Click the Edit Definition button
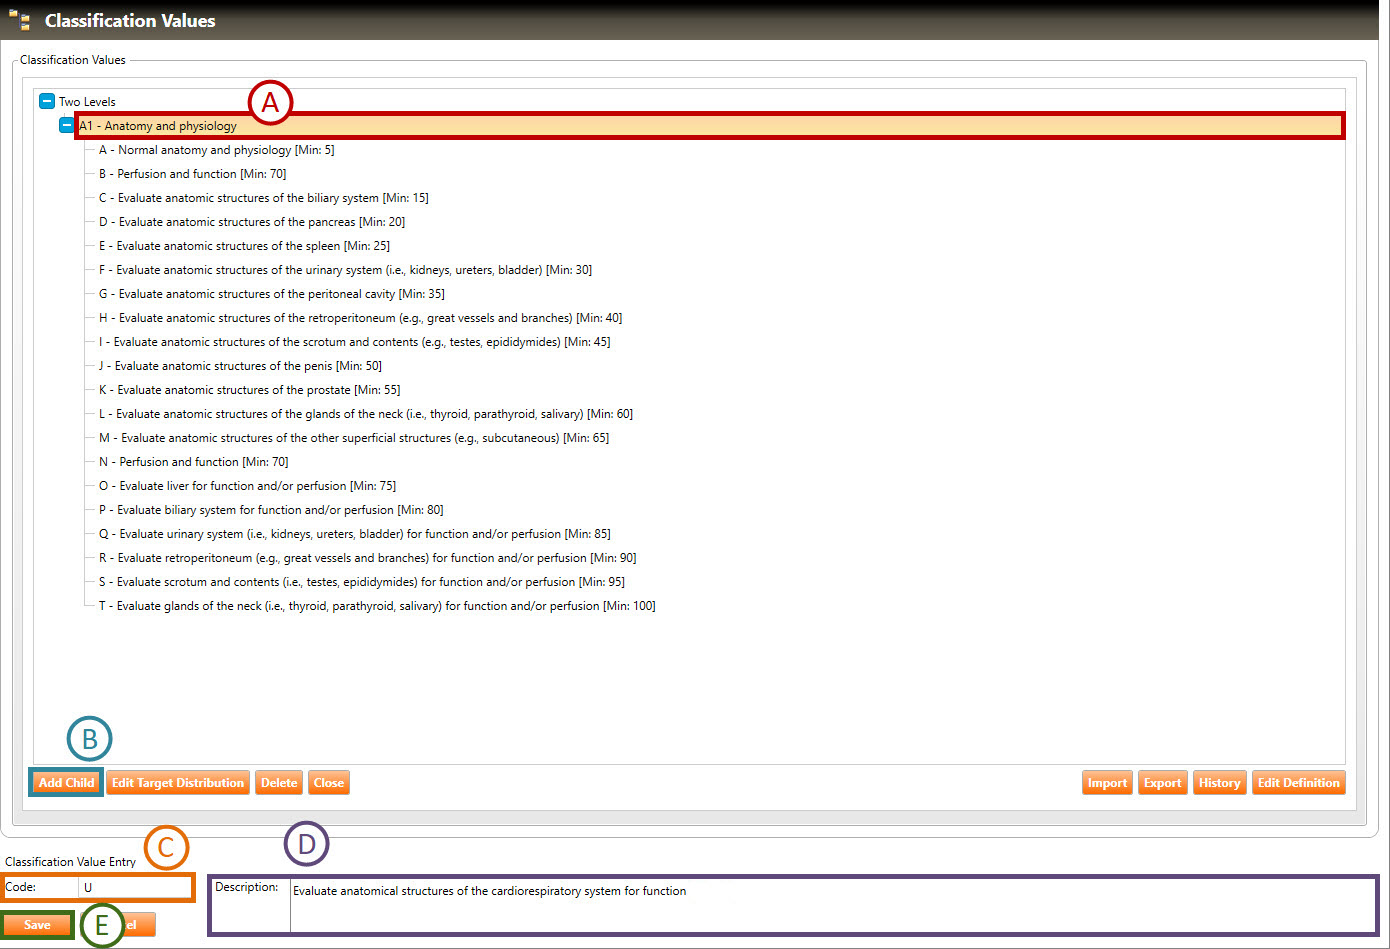This screenshot has height=949, width=1390. point(1298,783)
